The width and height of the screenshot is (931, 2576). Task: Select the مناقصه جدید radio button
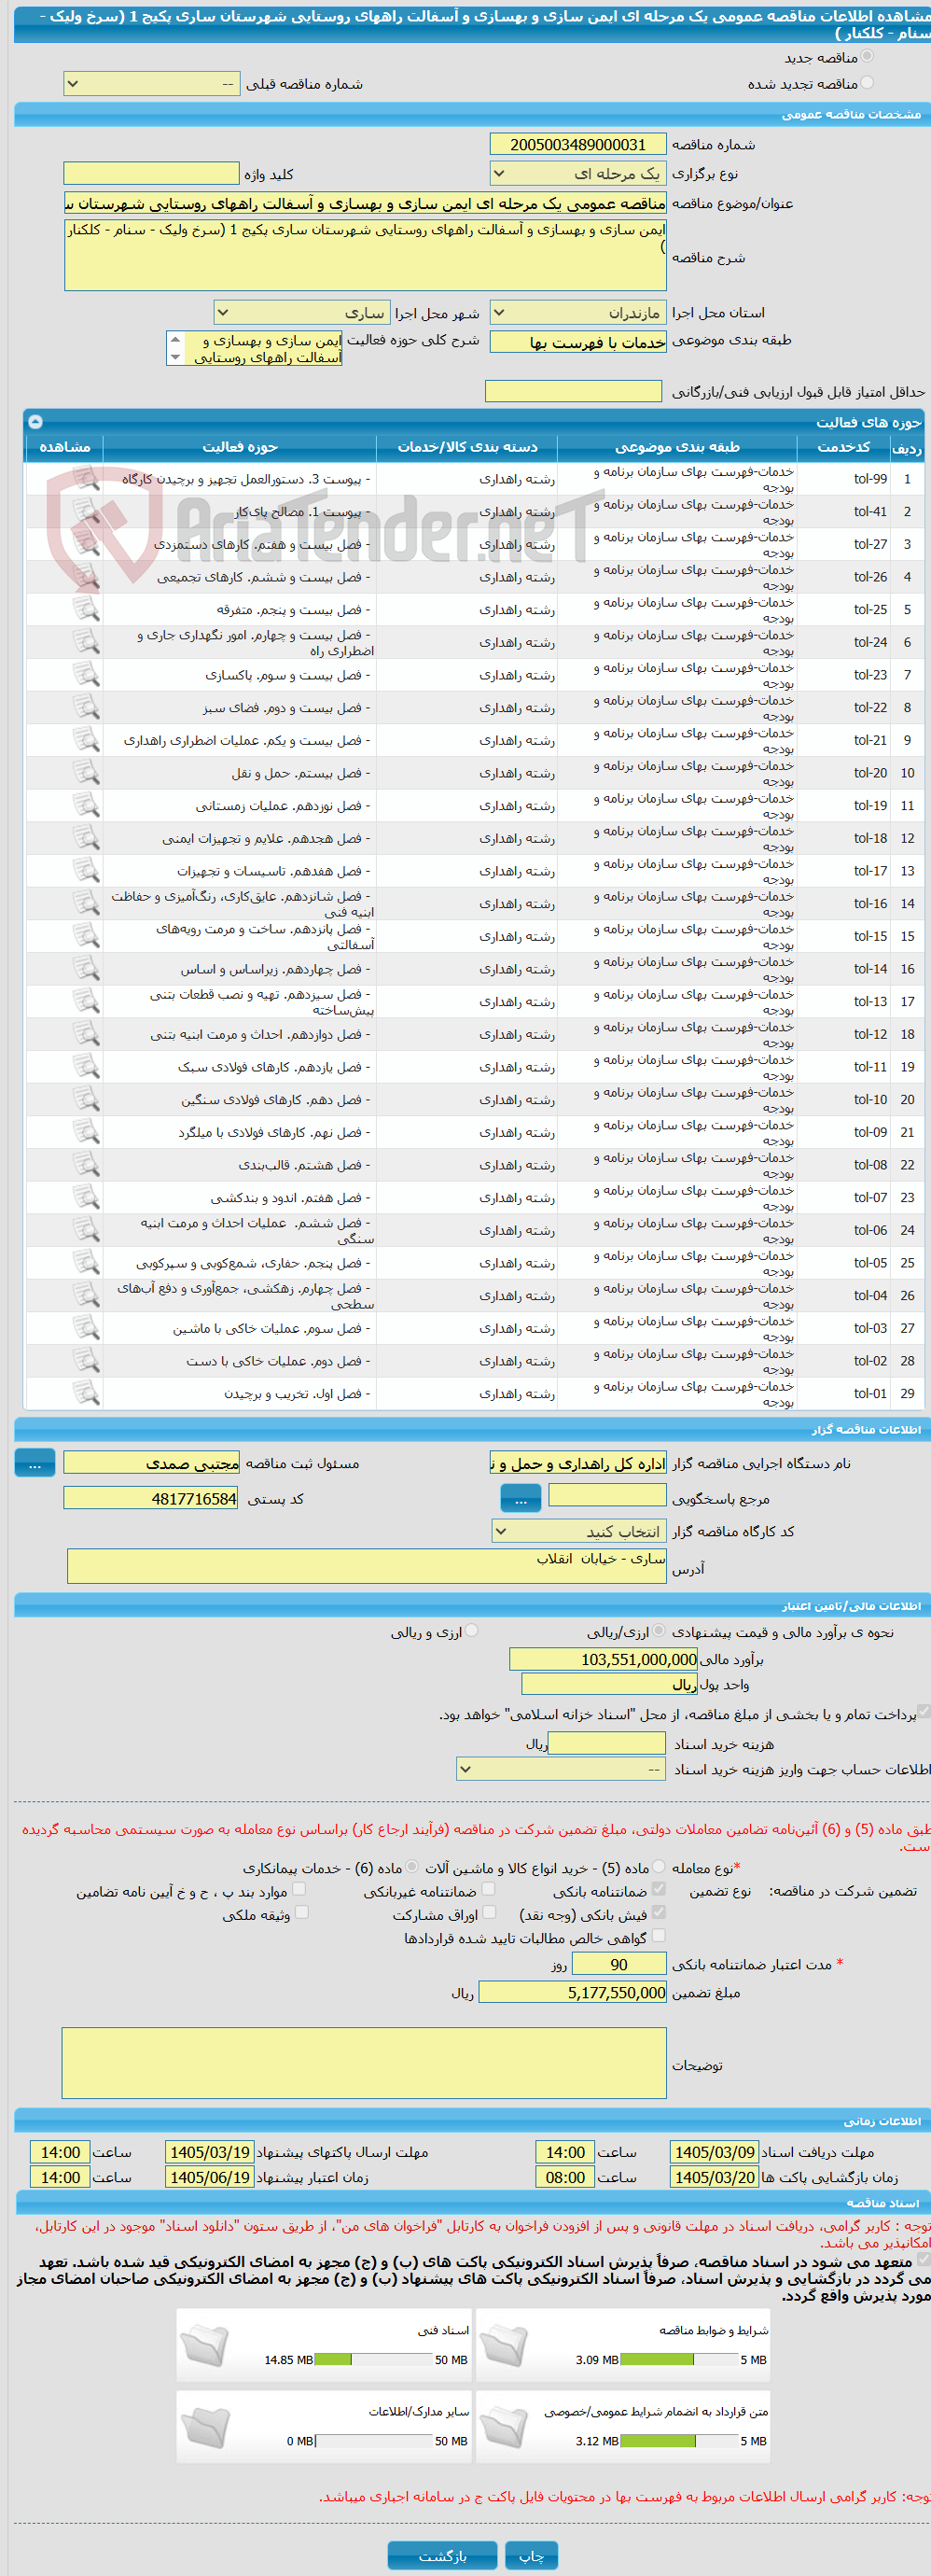[x=867, y=57]
